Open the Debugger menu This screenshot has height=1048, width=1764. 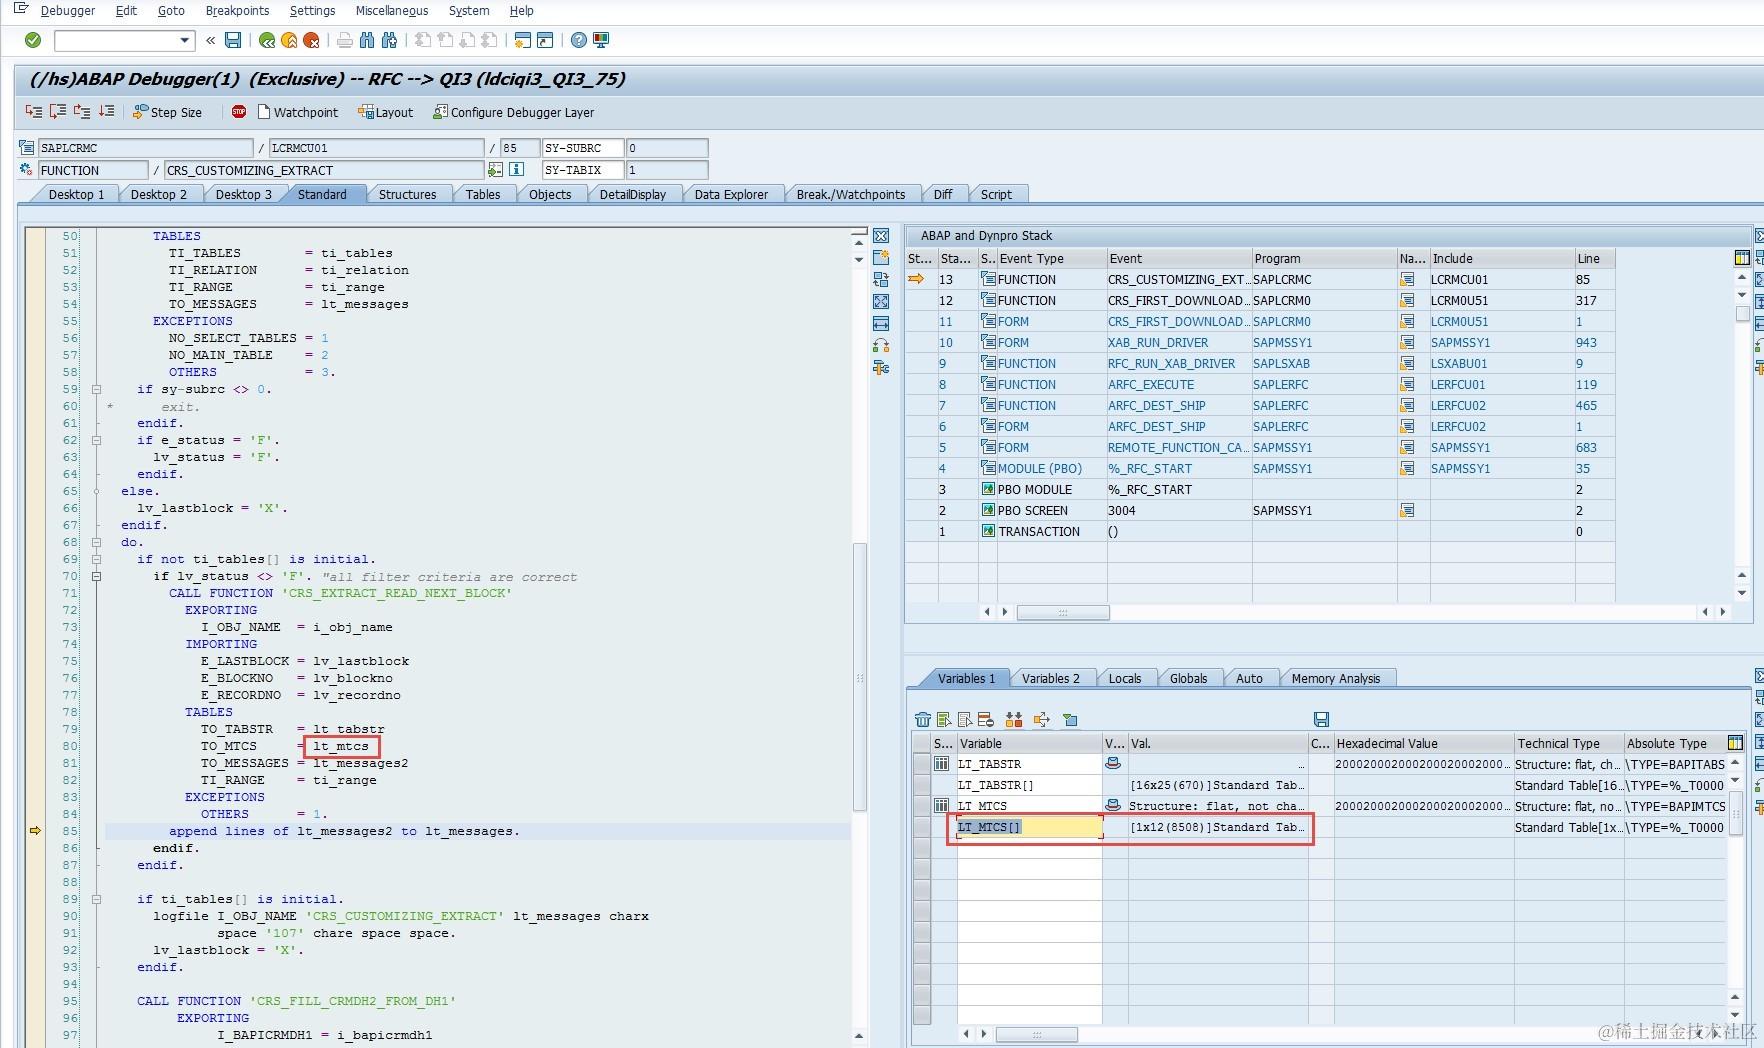coord(68,11)
